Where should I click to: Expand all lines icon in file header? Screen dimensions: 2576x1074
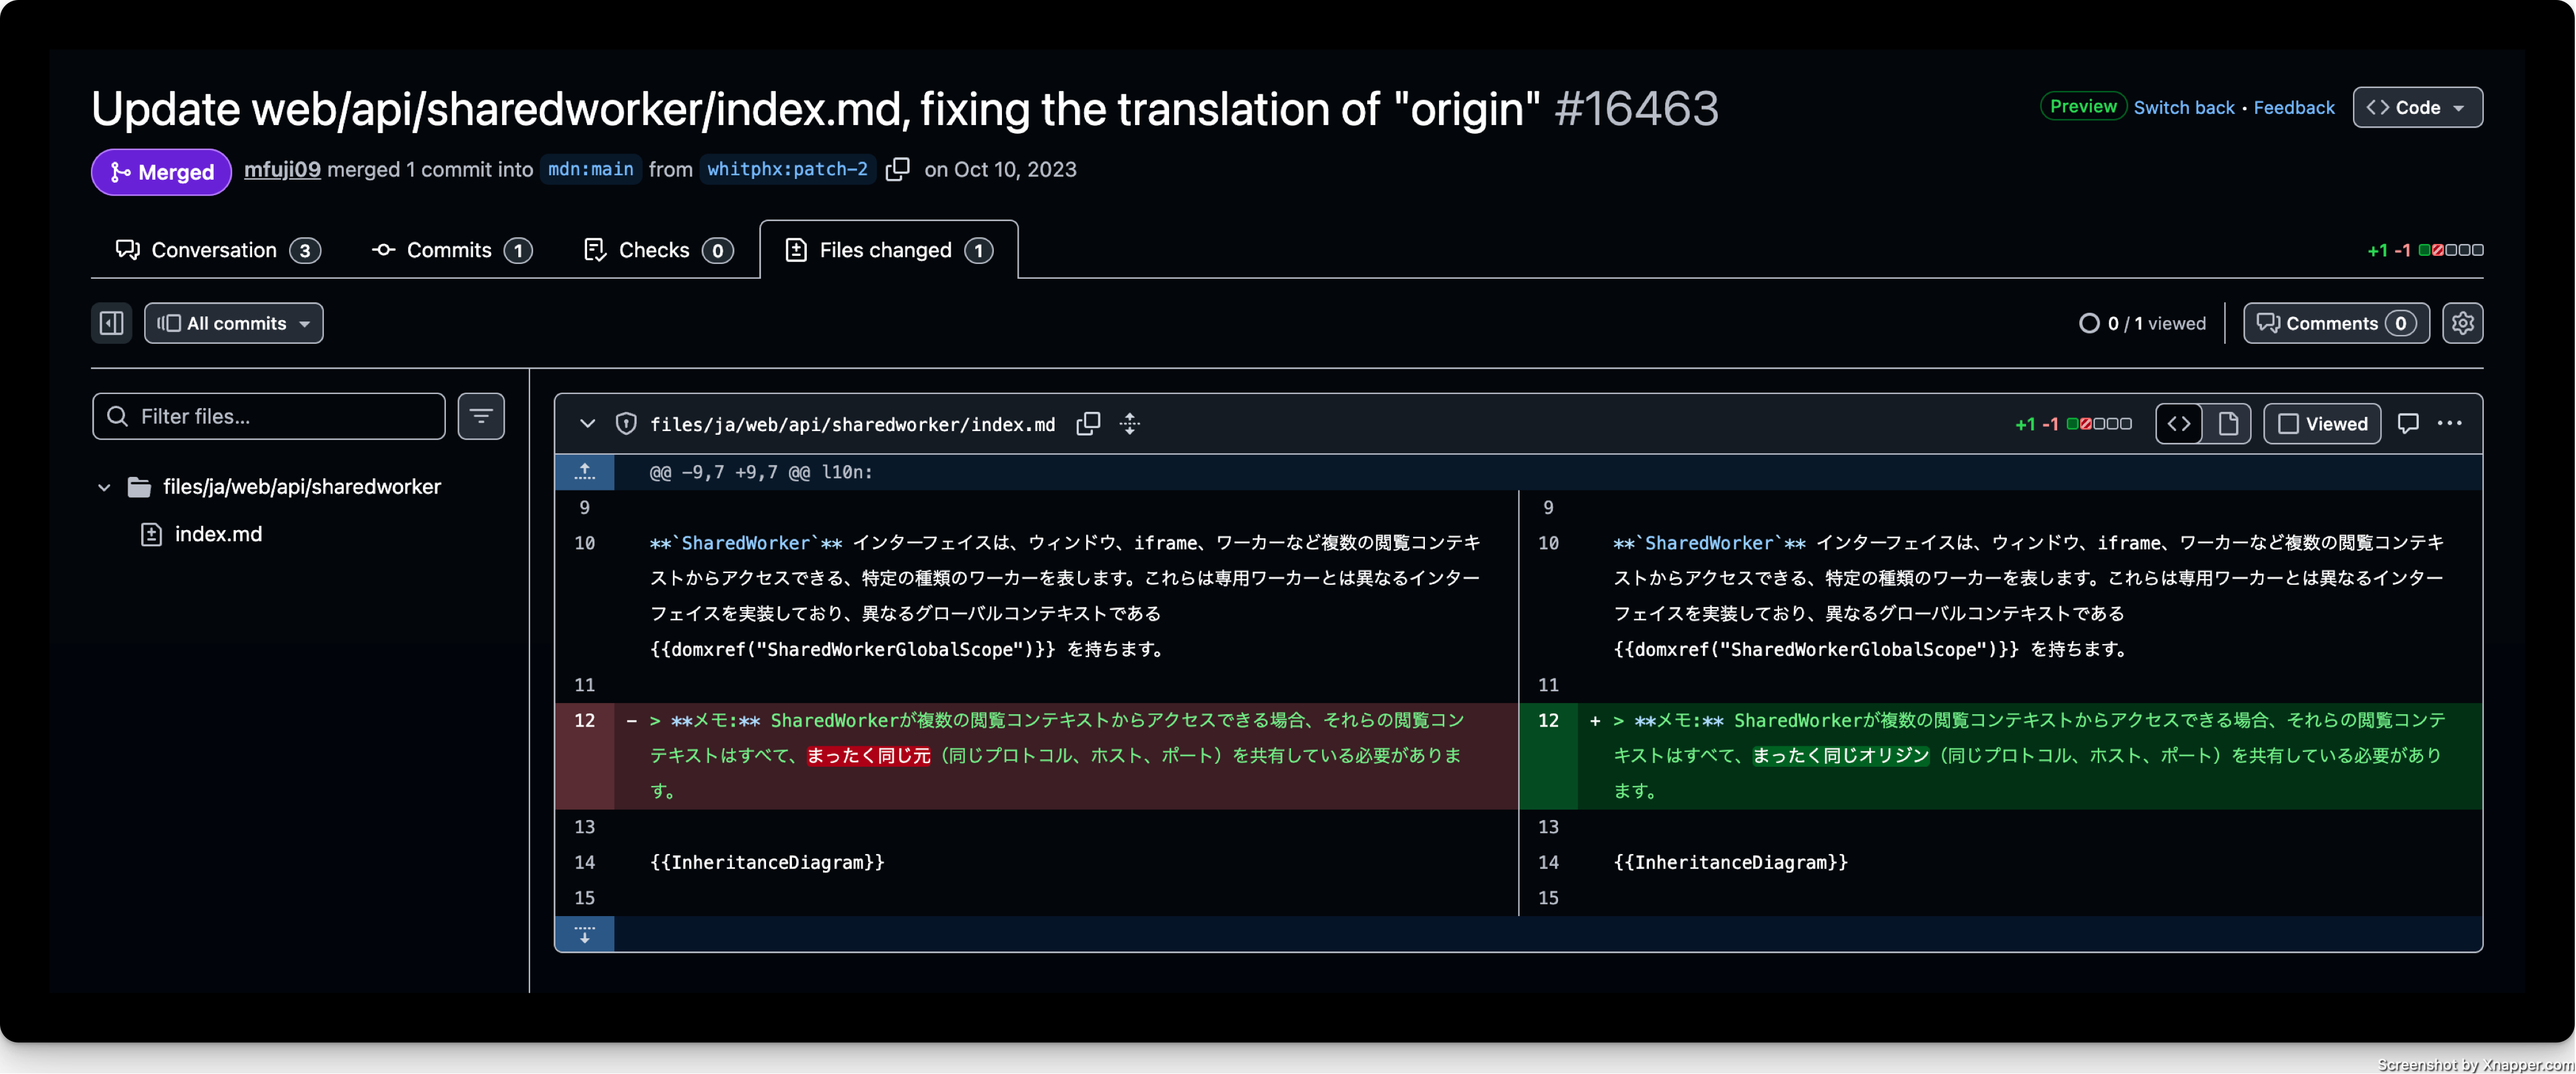coord(1130,424)
